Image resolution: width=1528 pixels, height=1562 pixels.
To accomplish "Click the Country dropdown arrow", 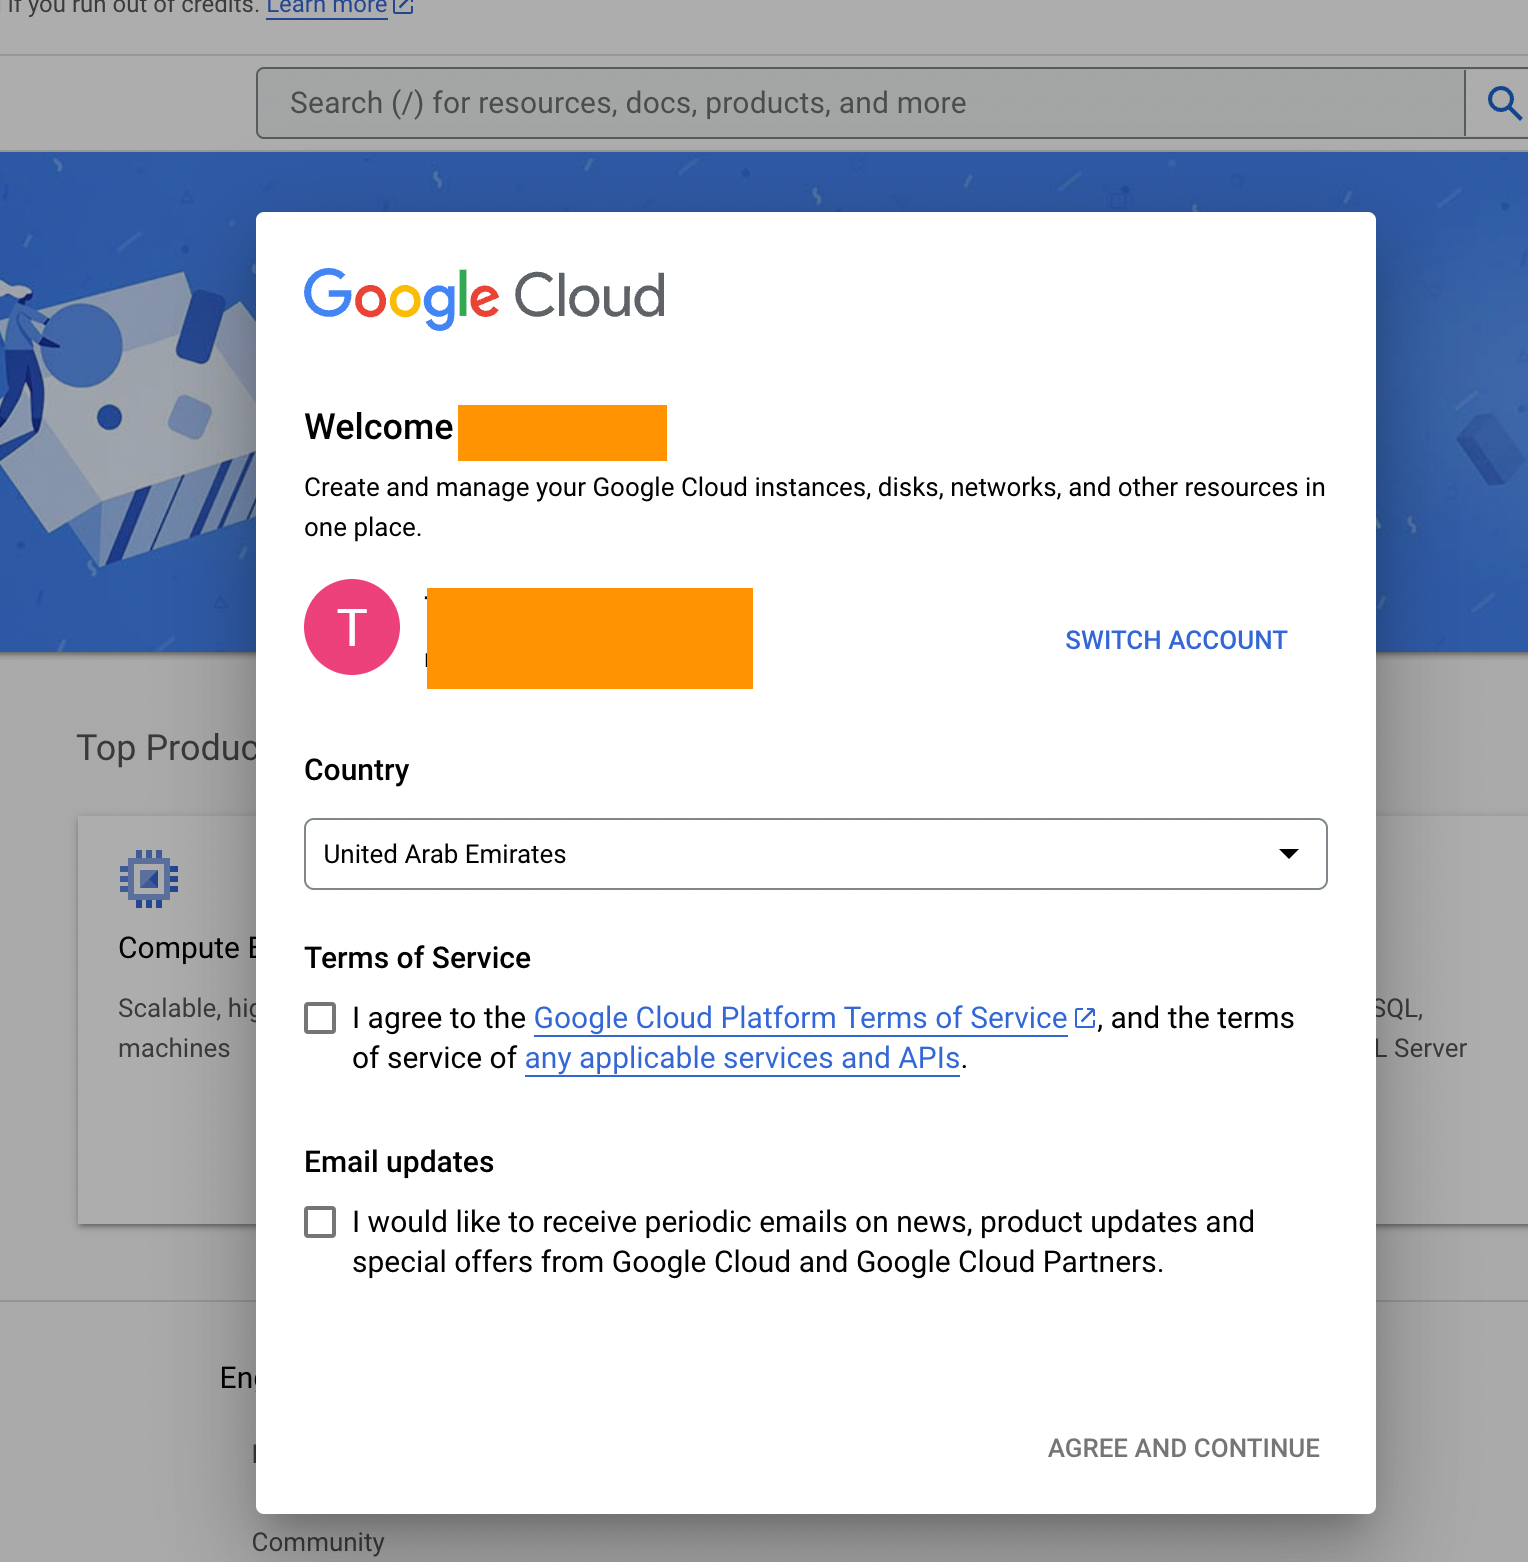I will point(1289,854).
